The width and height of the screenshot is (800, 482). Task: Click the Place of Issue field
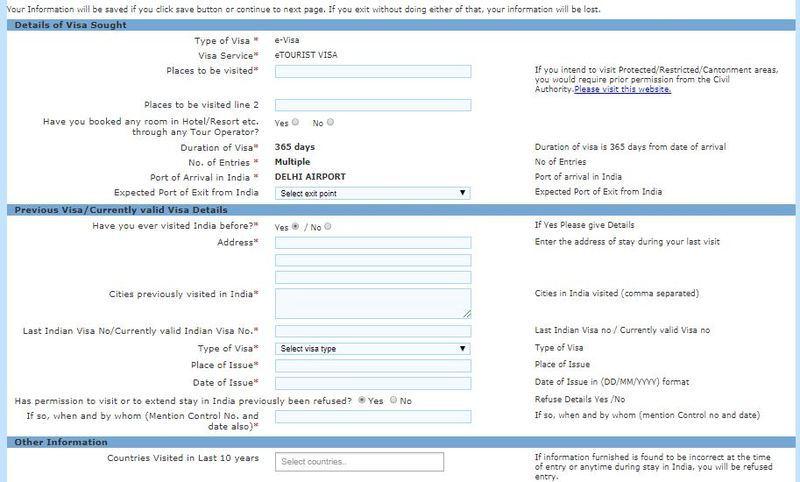372,365
